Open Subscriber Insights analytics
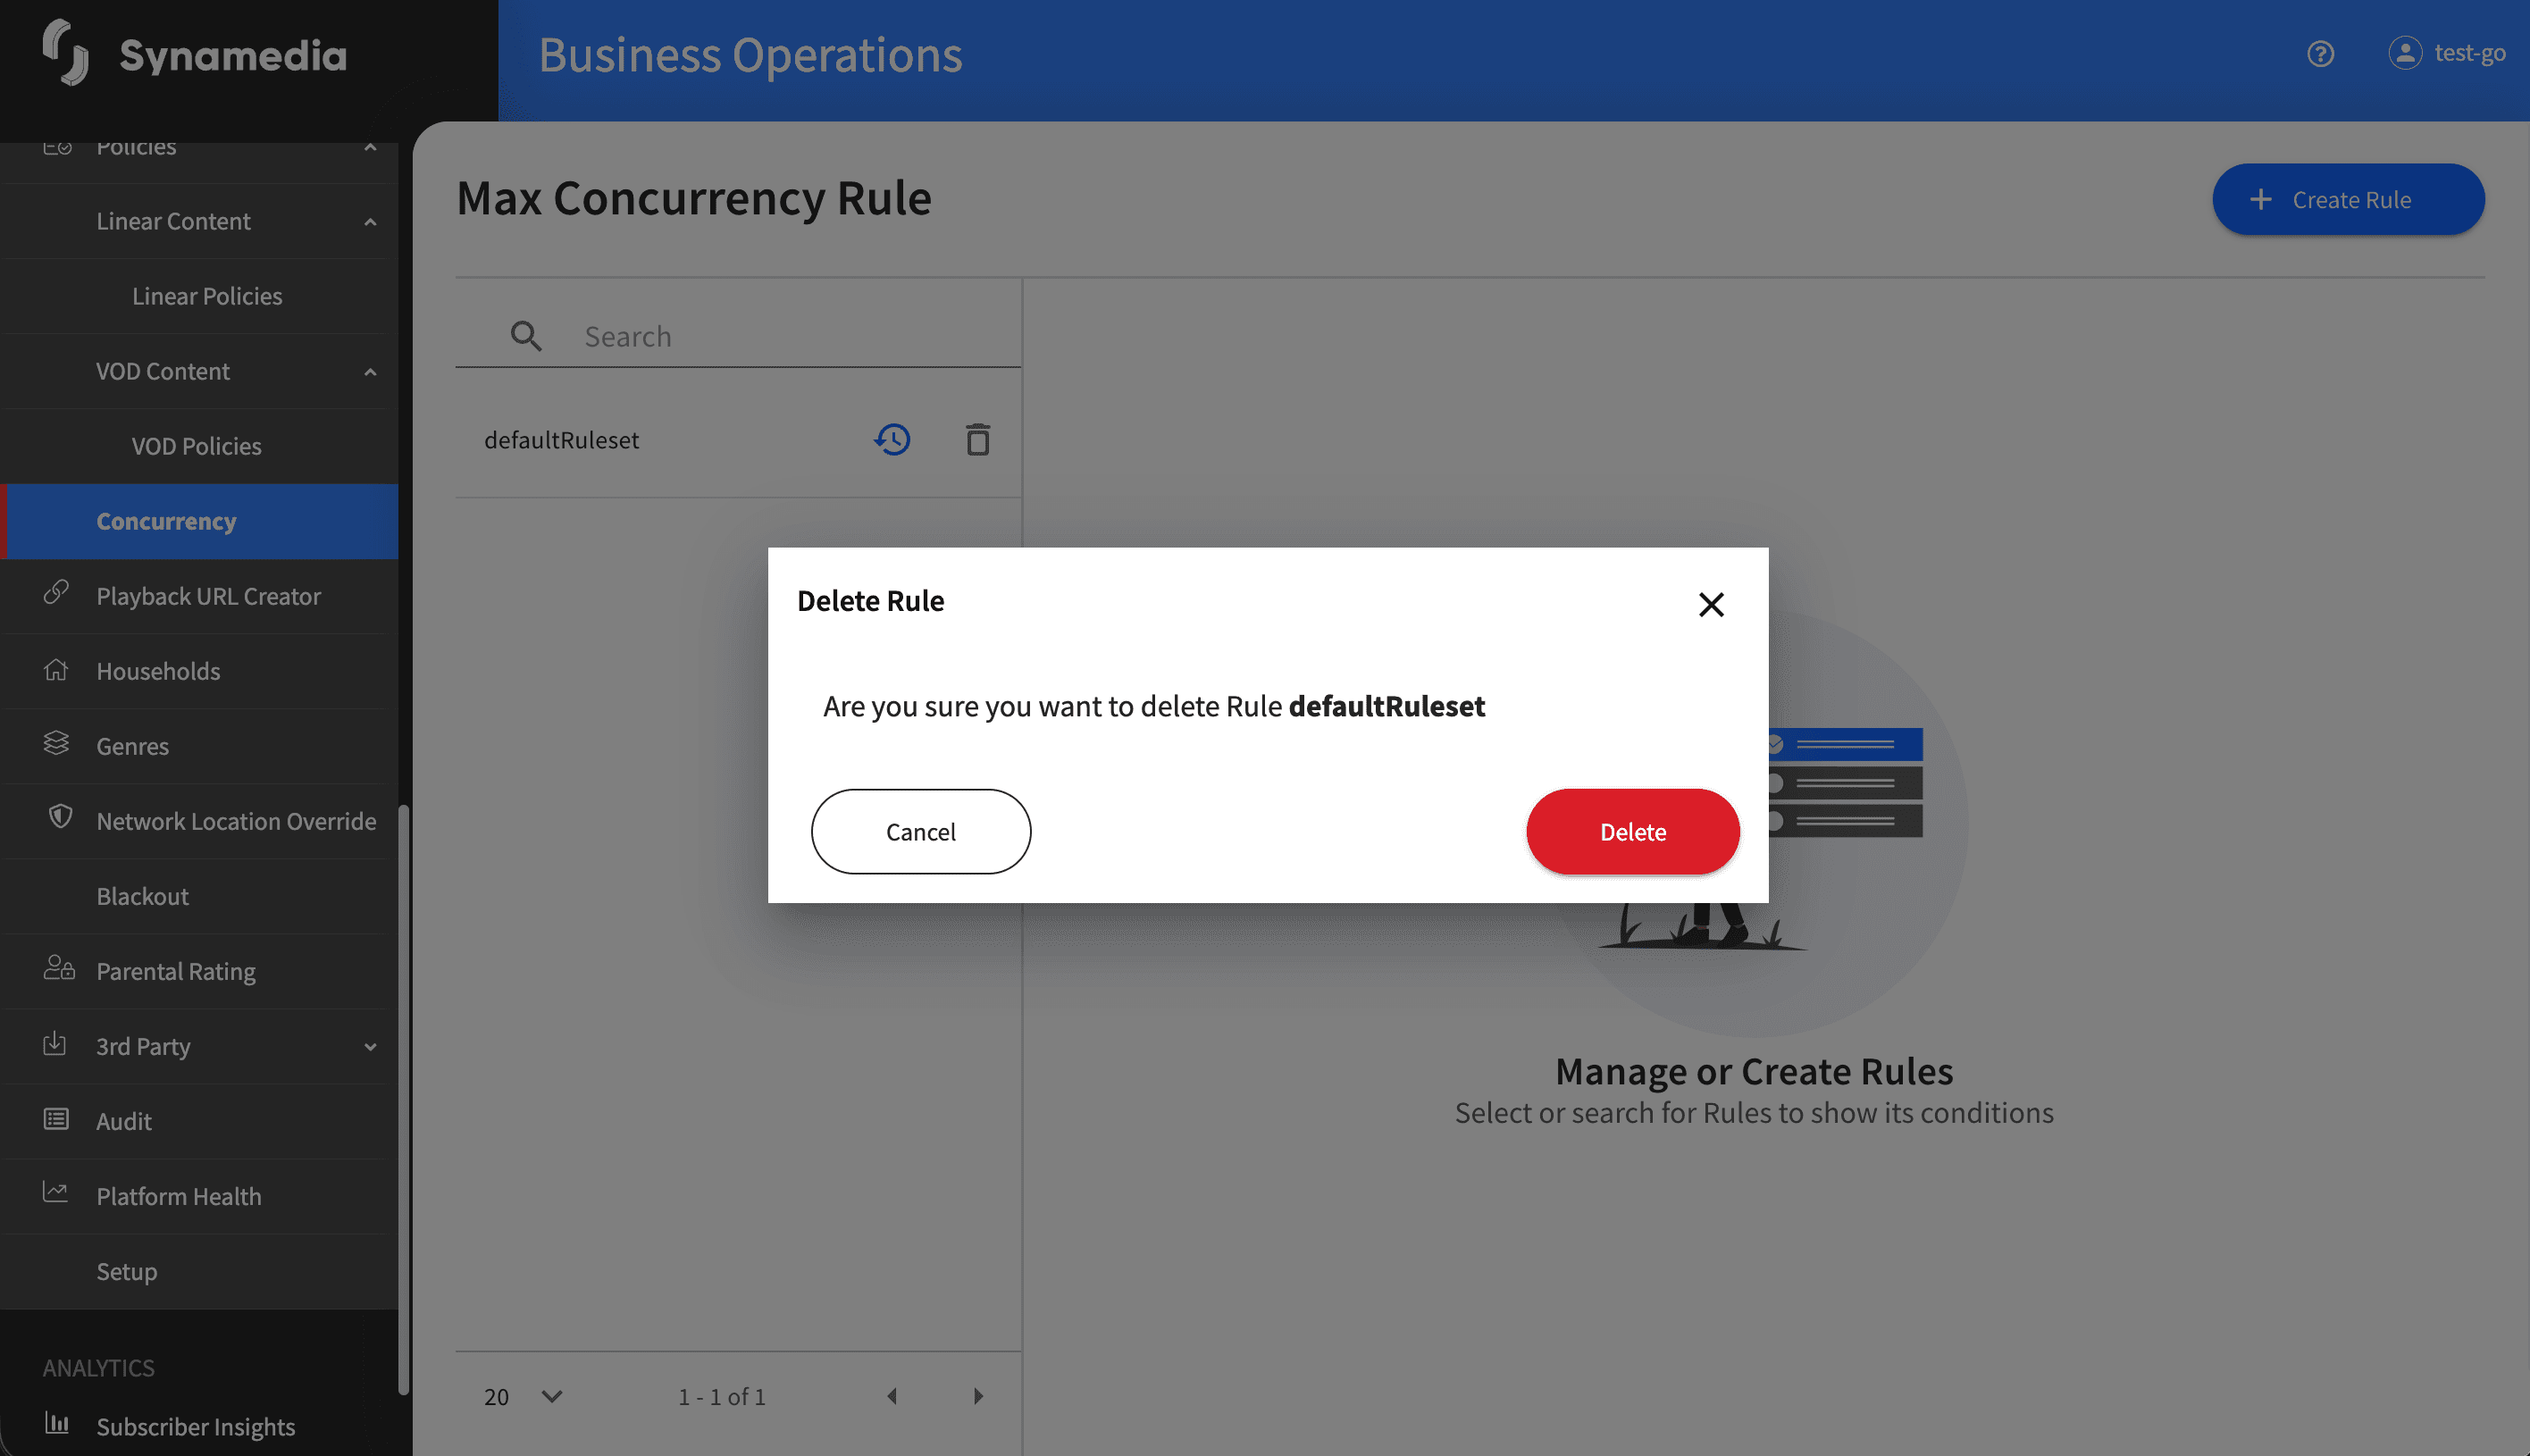This screenshot has height=1456, width=2530. (x=196, y=1426)
